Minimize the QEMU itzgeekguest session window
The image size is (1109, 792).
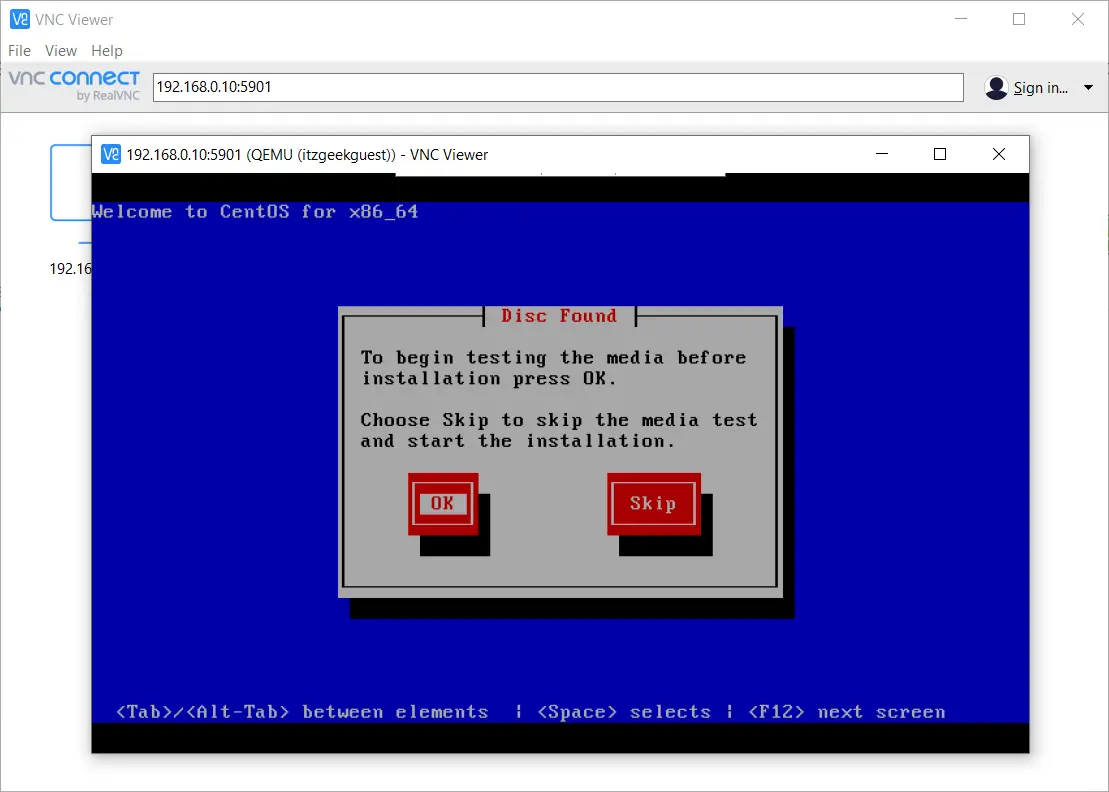882,154
